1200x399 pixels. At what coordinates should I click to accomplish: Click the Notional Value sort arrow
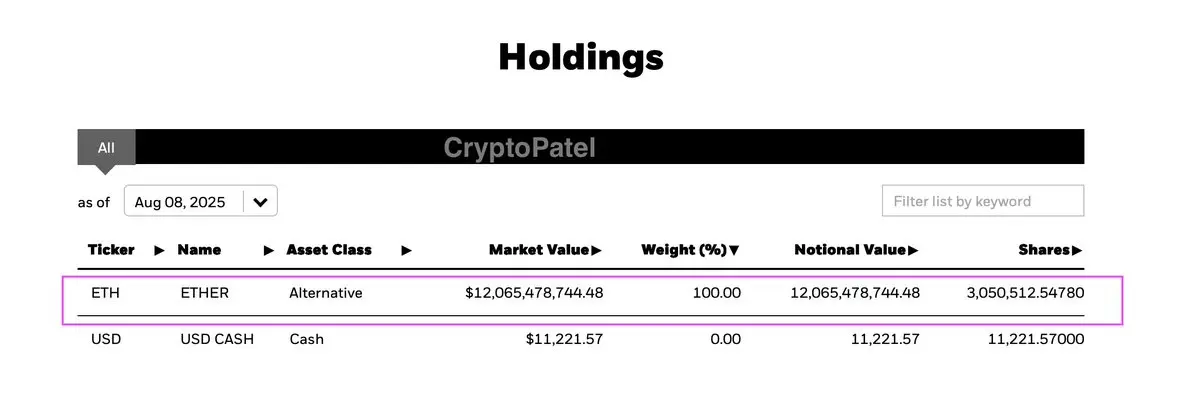pyautogui.click(x=913, y=250)
